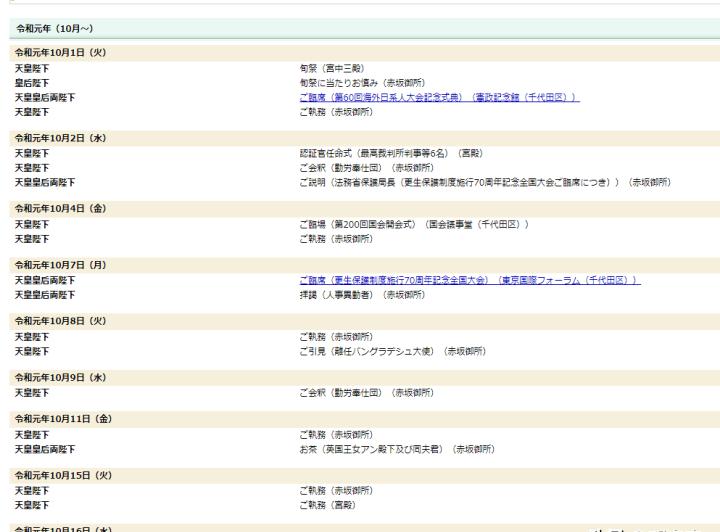The image size is (720, 532).
Task: Click ご執務（赤坂御所）under 10月4日
Action: pos(336,239)
